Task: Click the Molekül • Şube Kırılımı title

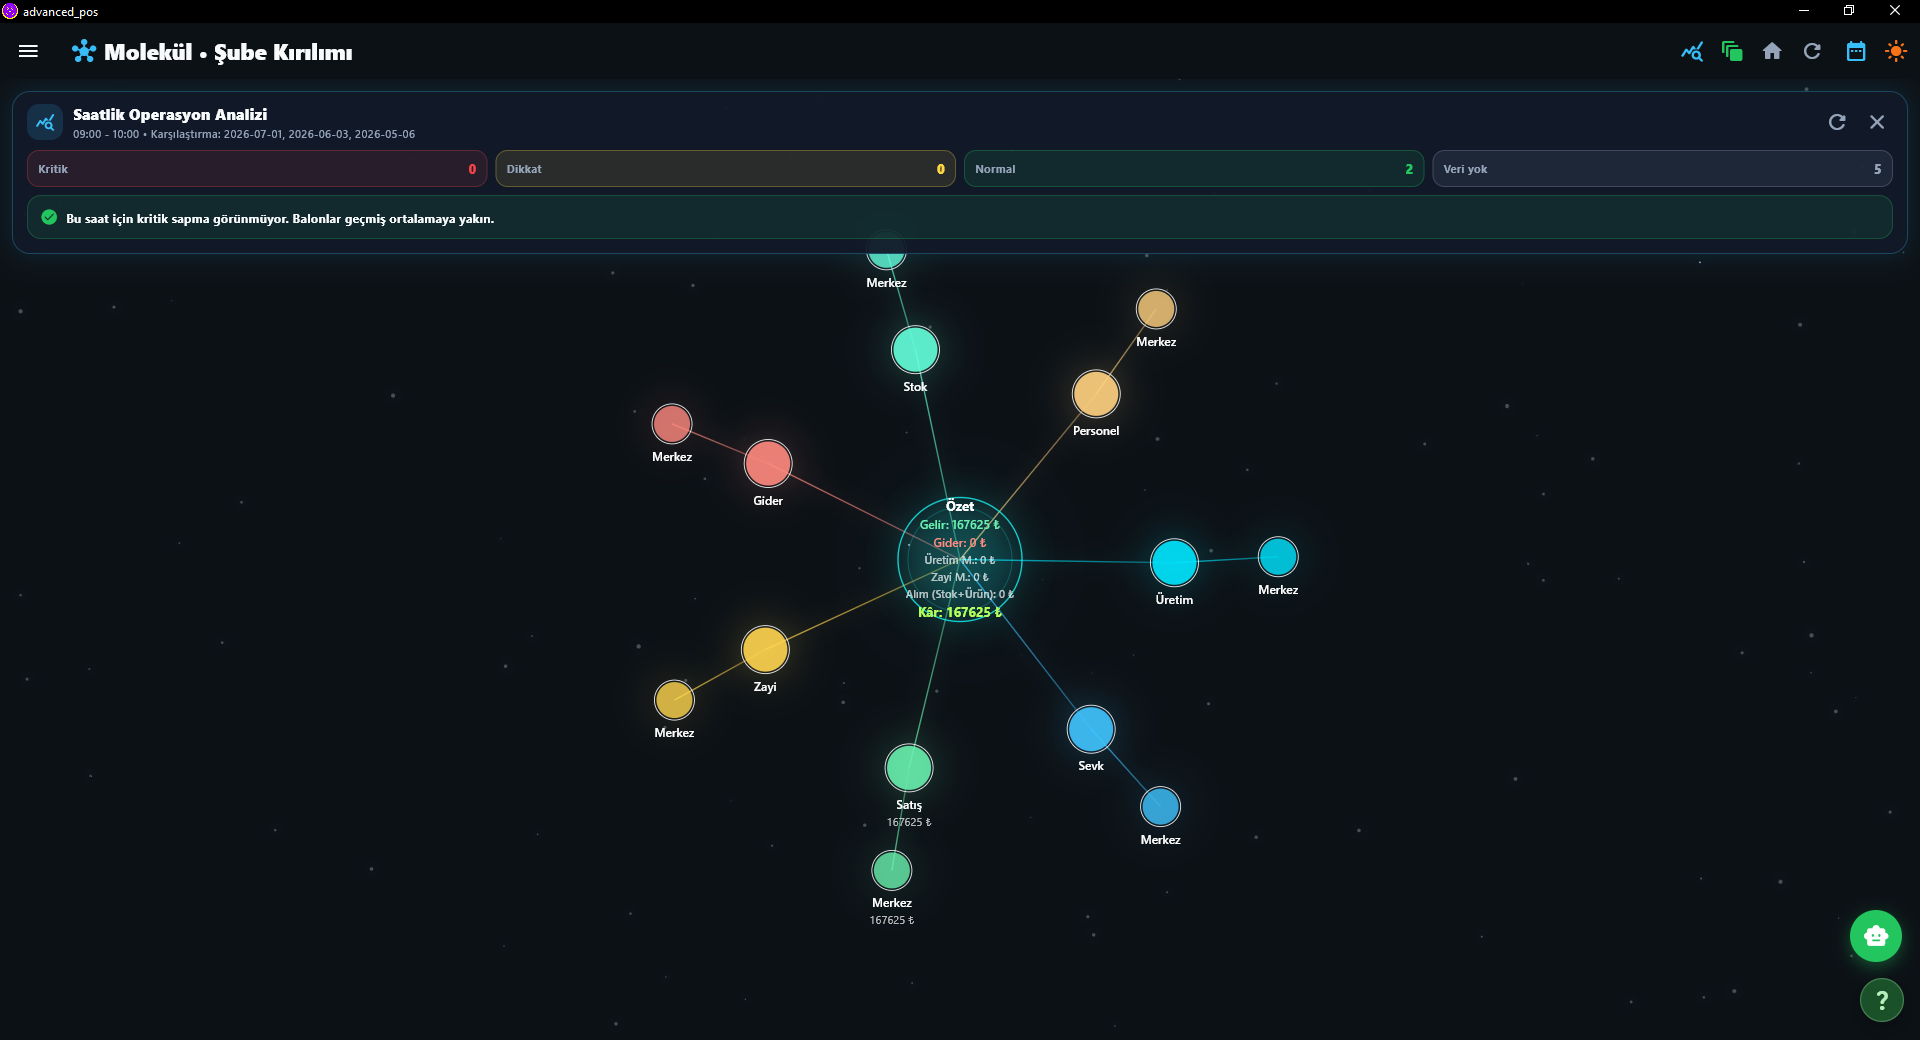Action: (228, 52)
